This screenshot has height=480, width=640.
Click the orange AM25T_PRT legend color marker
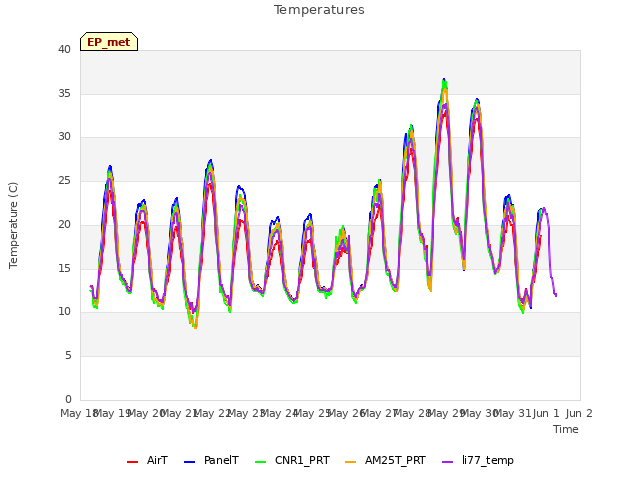pos(351,462)
